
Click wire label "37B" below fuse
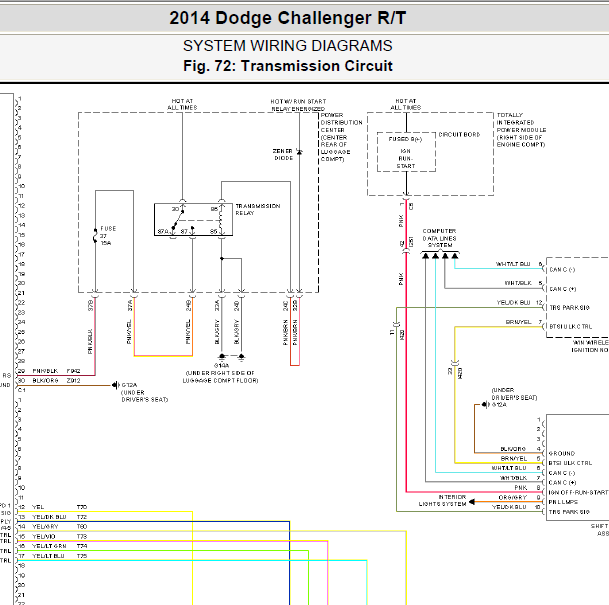90,305
